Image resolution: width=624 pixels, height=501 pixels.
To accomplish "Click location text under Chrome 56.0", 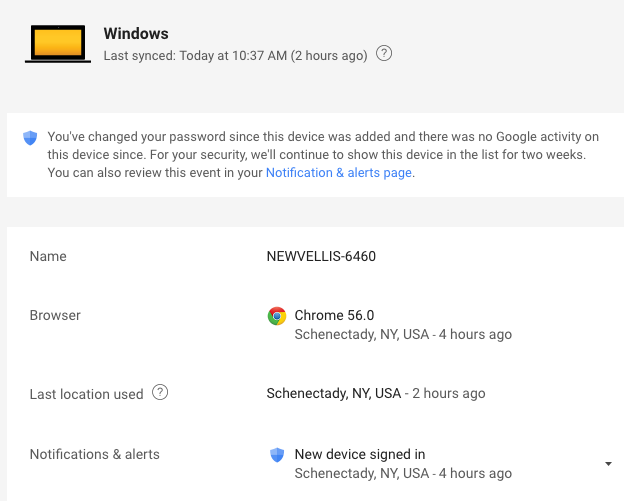I will pos(402,334).
